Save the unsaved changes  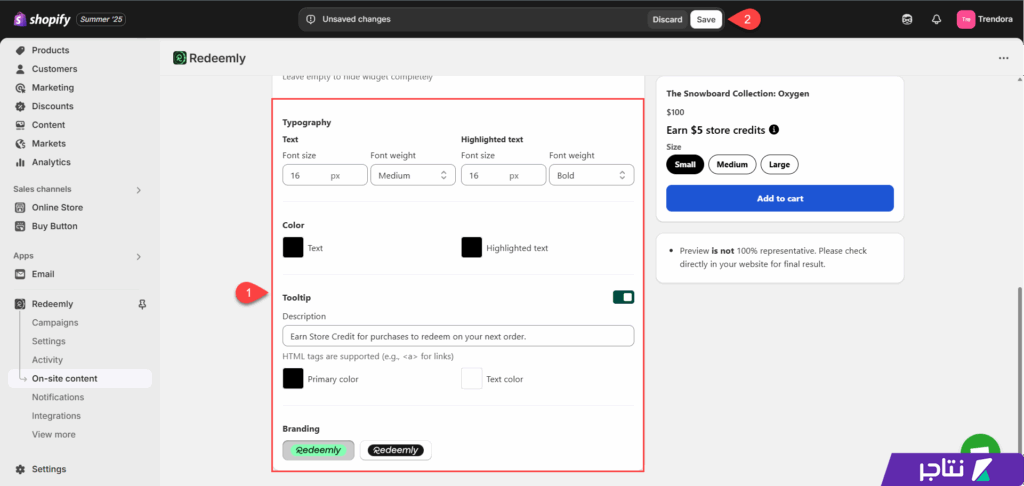[x=706, y=20]
